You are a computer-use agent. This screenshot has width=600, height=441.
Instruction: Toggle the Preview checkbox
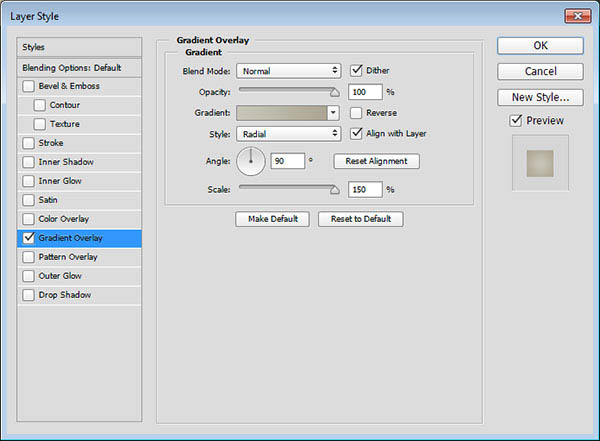pos(515,121)
